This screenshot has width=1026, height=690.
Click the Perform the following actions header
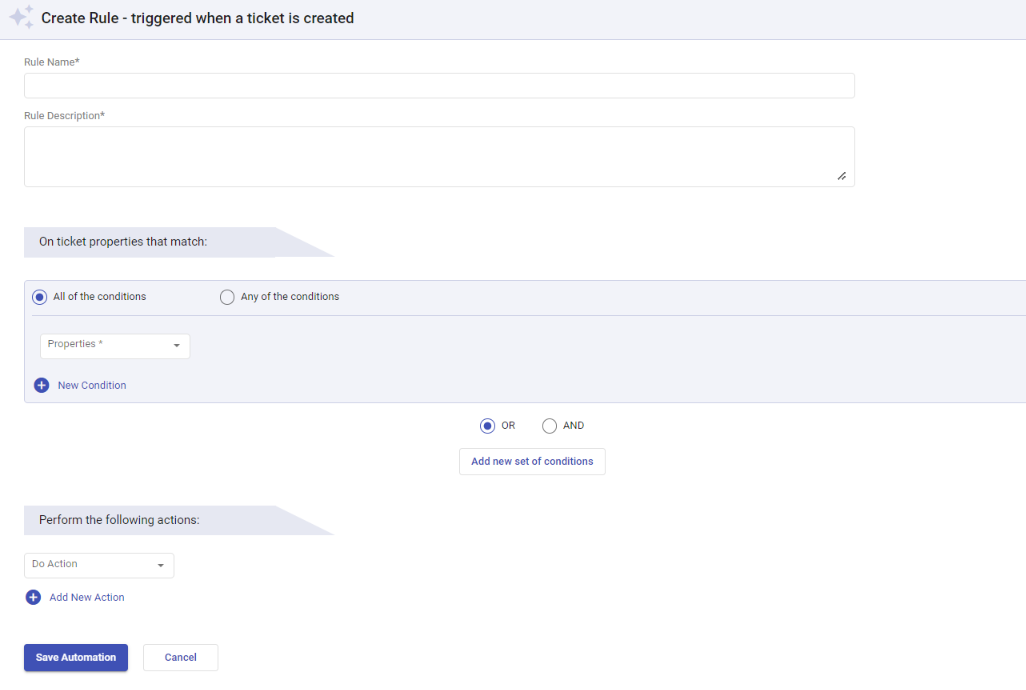point(120,520)
